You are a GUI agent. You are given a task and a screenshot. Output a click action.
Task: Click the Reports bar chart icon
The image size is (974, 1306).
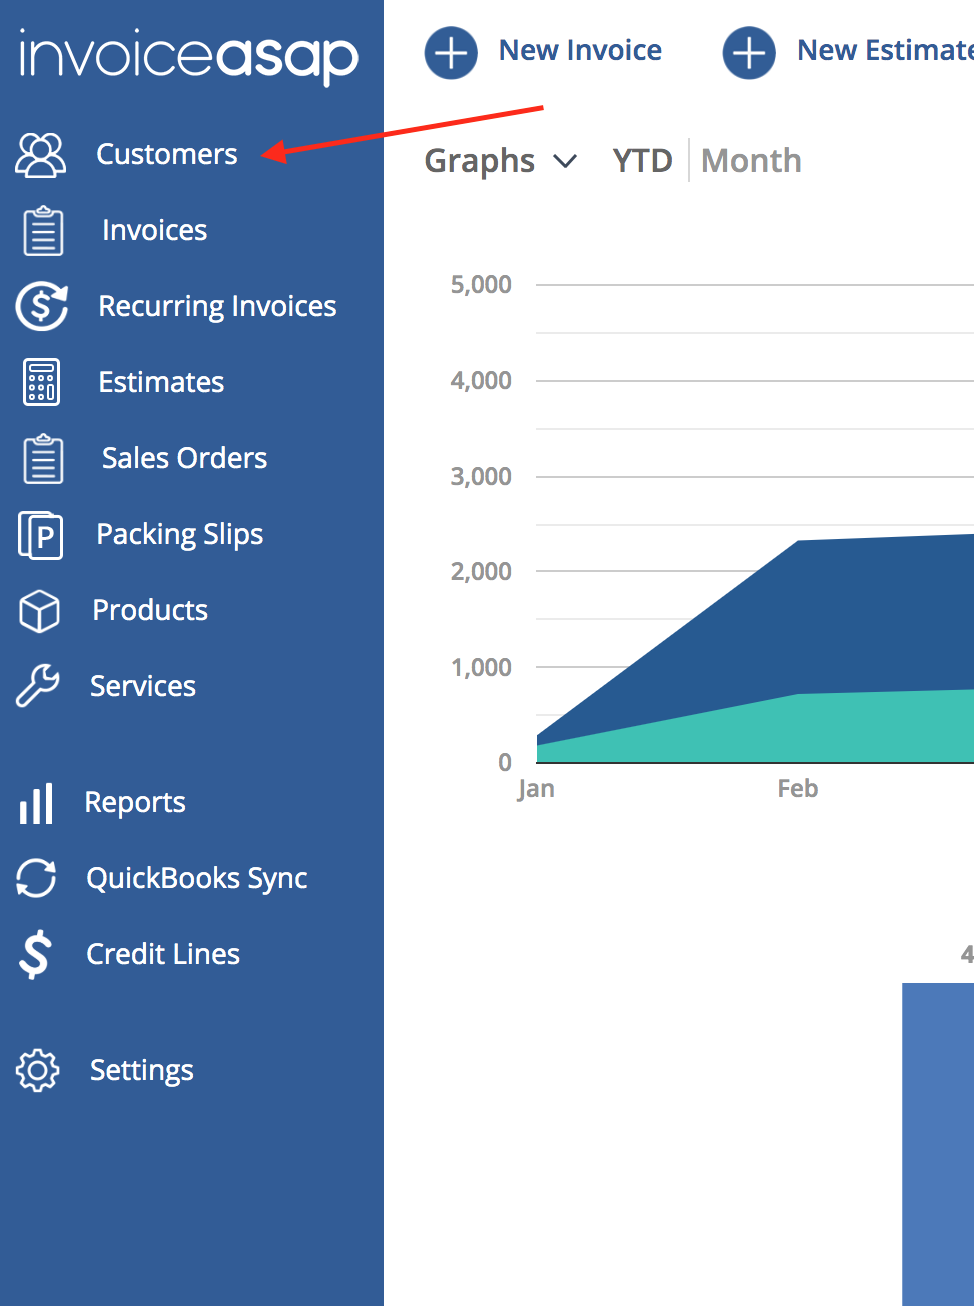tap(36, 803)
